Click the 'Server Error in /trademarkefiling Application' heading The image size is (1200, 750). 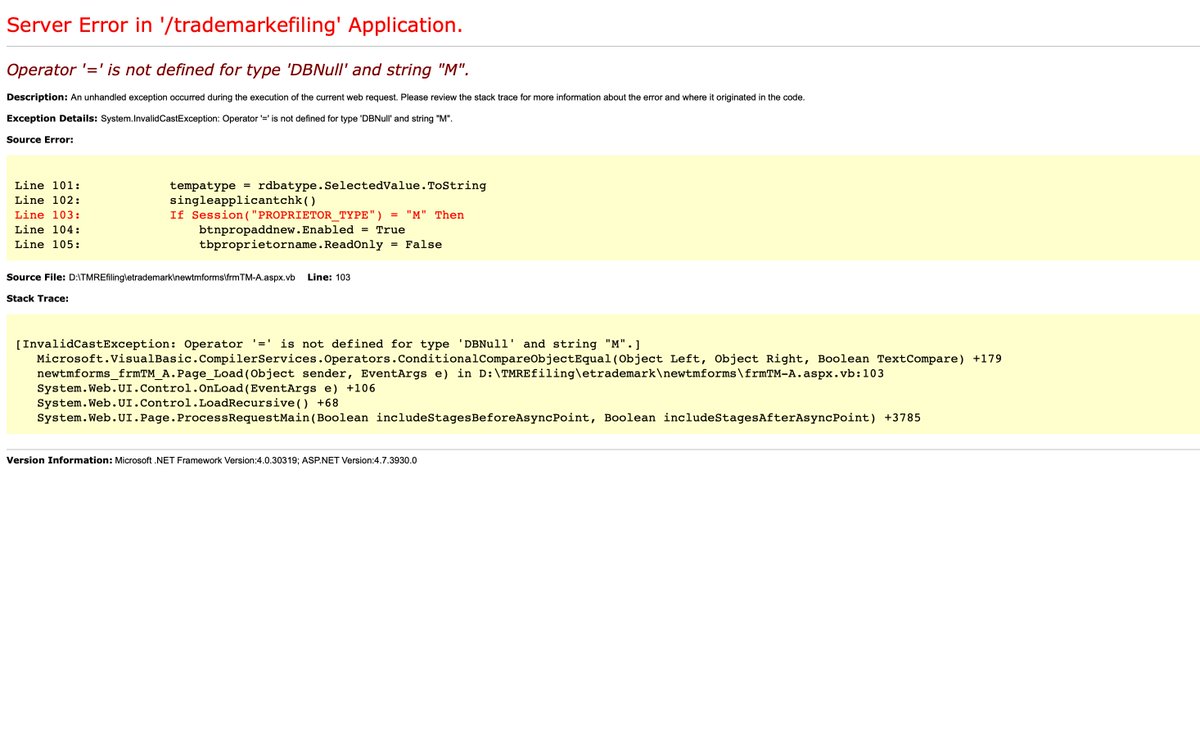tap(234, 24)
